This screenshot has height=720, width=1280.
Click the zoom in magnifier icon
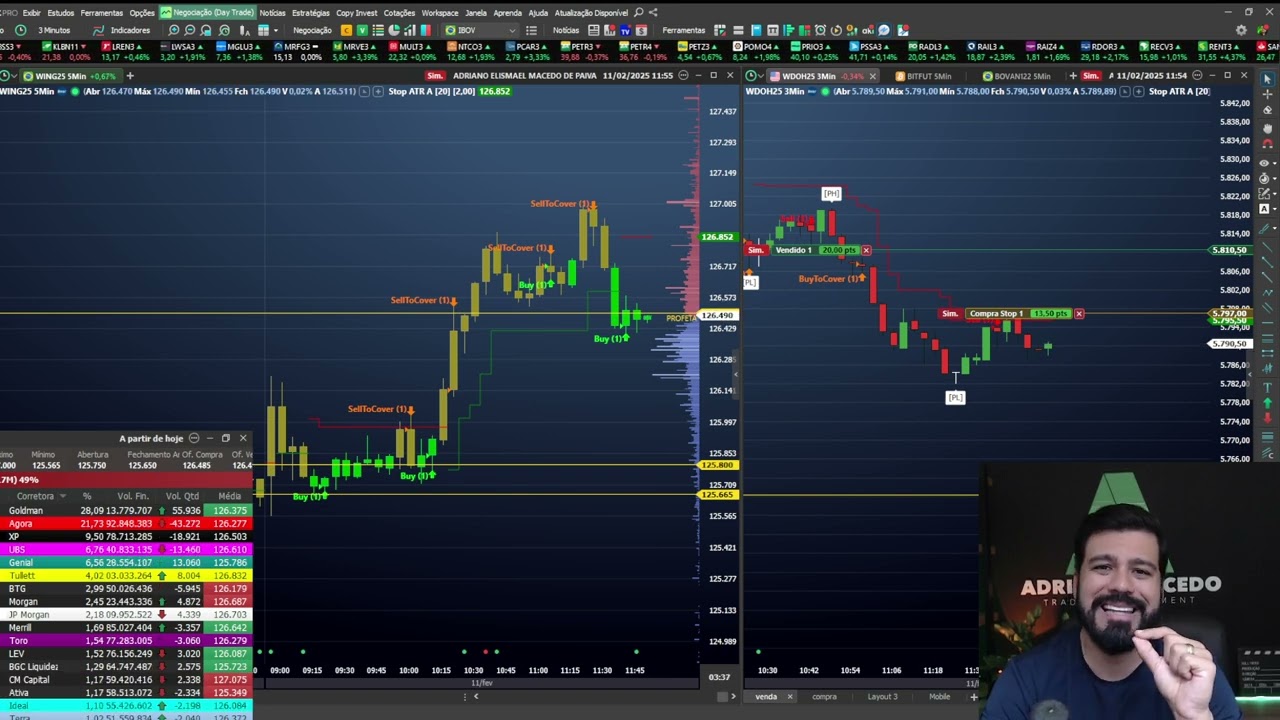[x=173, y=30]
